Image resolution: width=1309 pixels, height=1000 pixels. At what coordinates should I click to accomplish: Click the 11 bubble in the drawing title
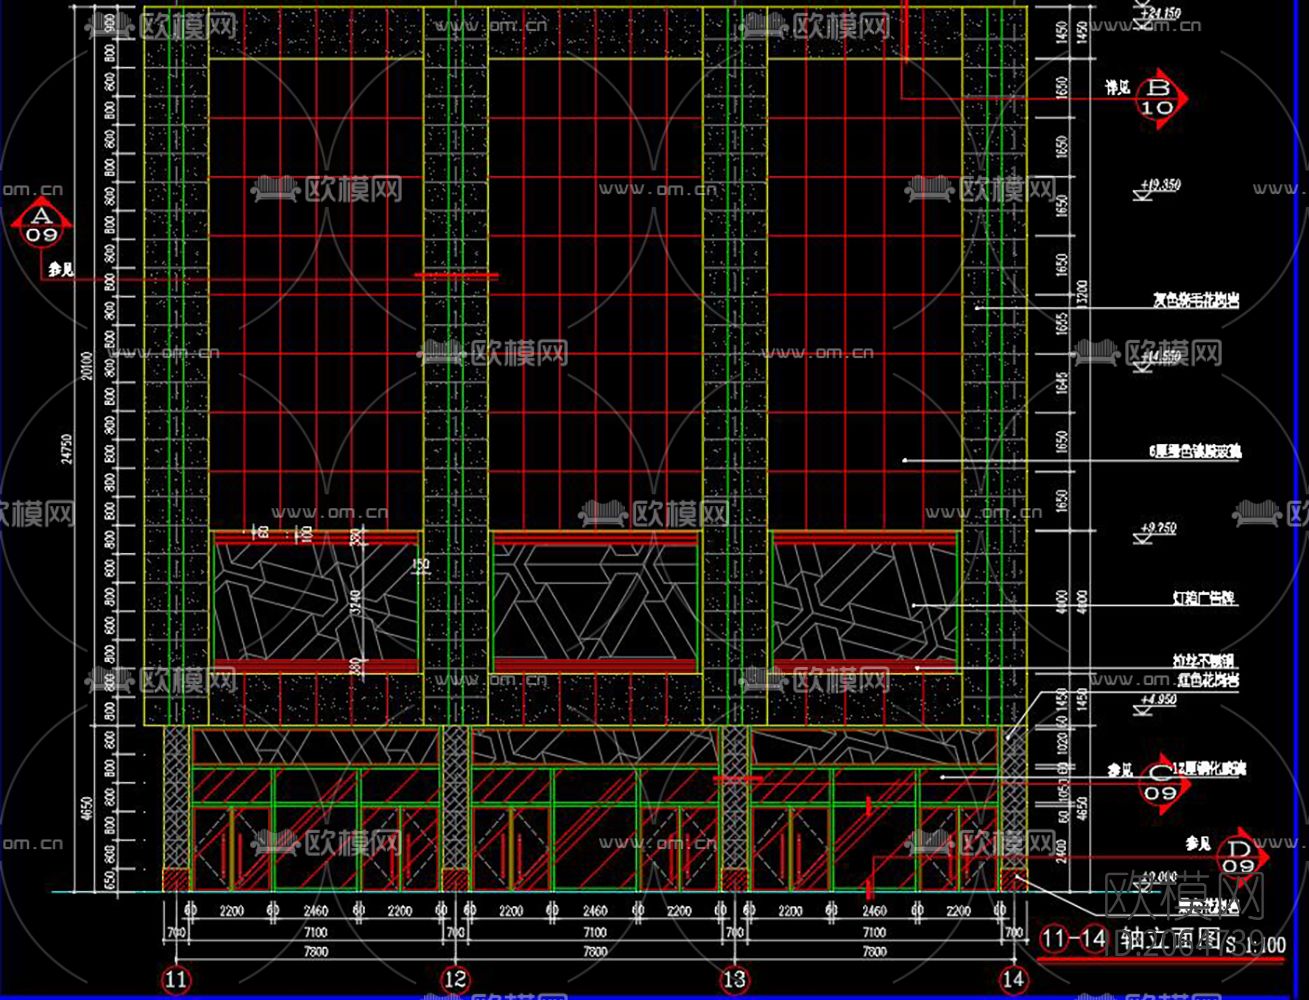[x=1054, y=939]
